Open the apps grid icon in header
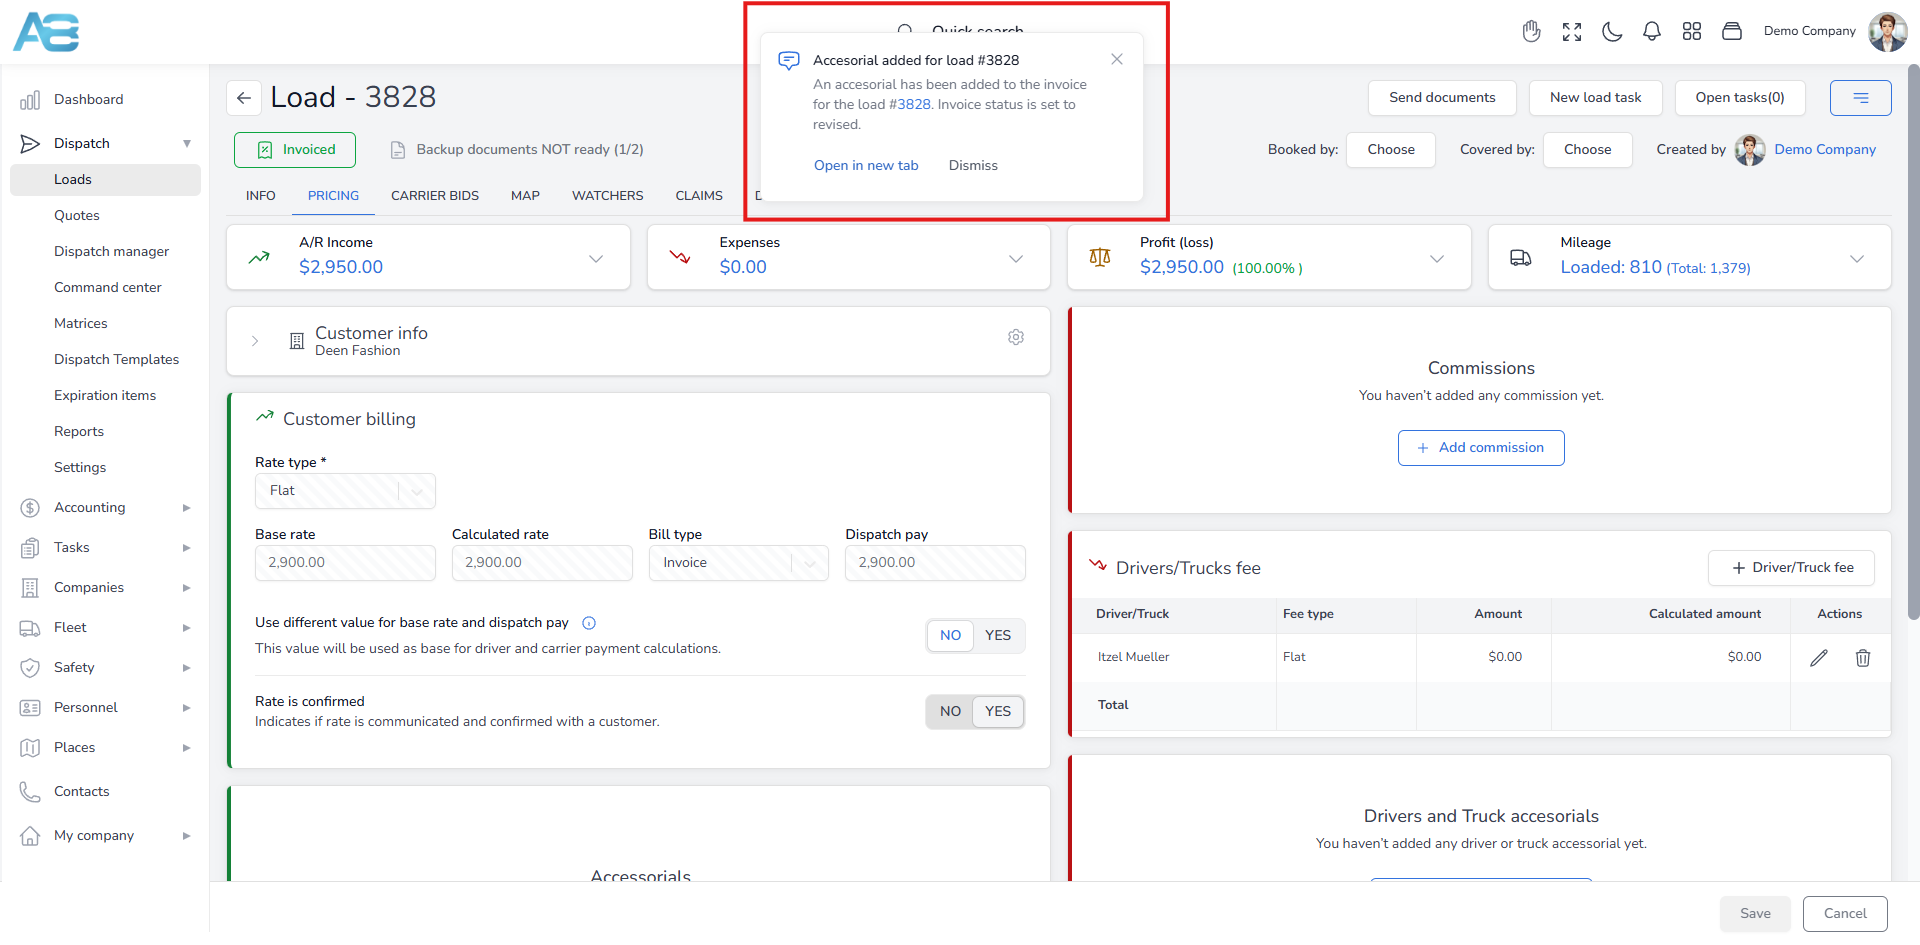The height and width of the screenshot is (945, 1920). (1691, 32)
